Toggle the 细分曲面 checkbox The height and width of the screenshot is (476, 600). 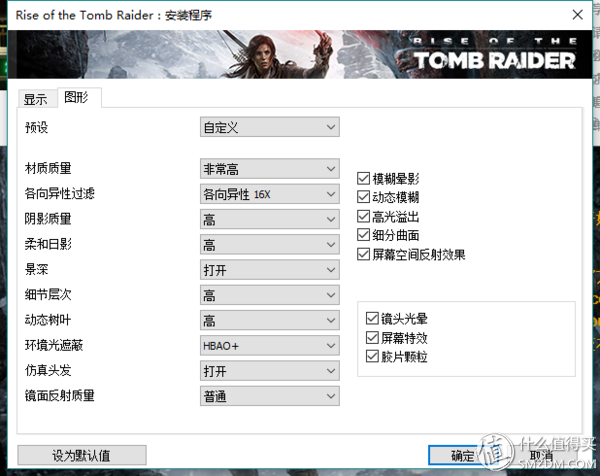[363, 235]
